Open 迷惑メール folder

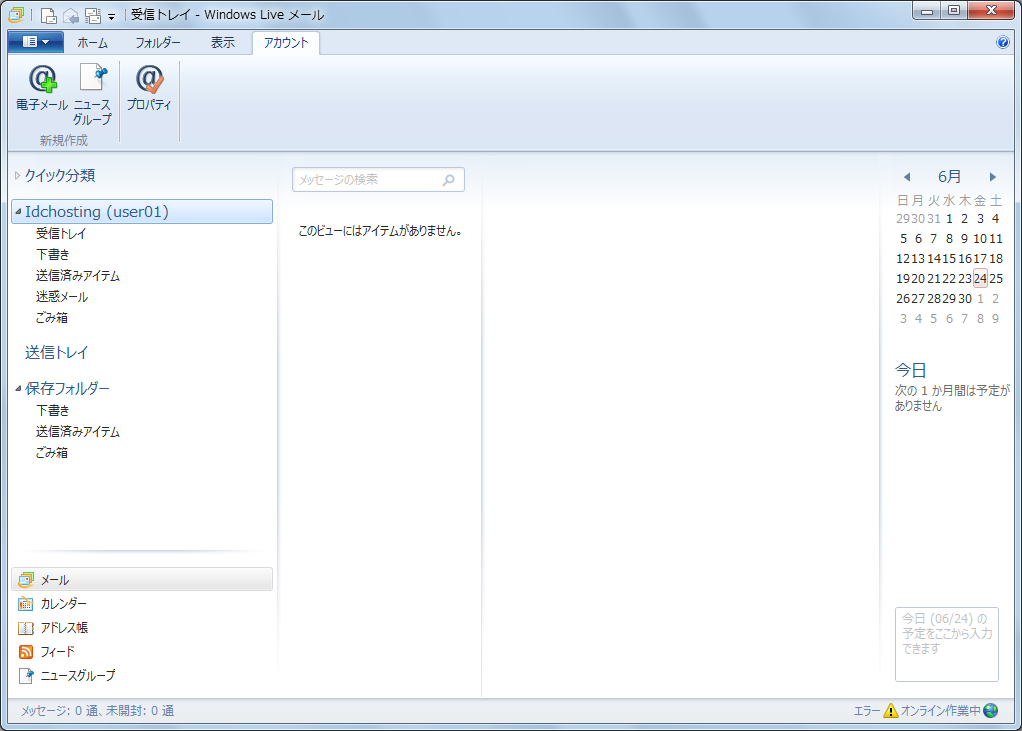62,296
